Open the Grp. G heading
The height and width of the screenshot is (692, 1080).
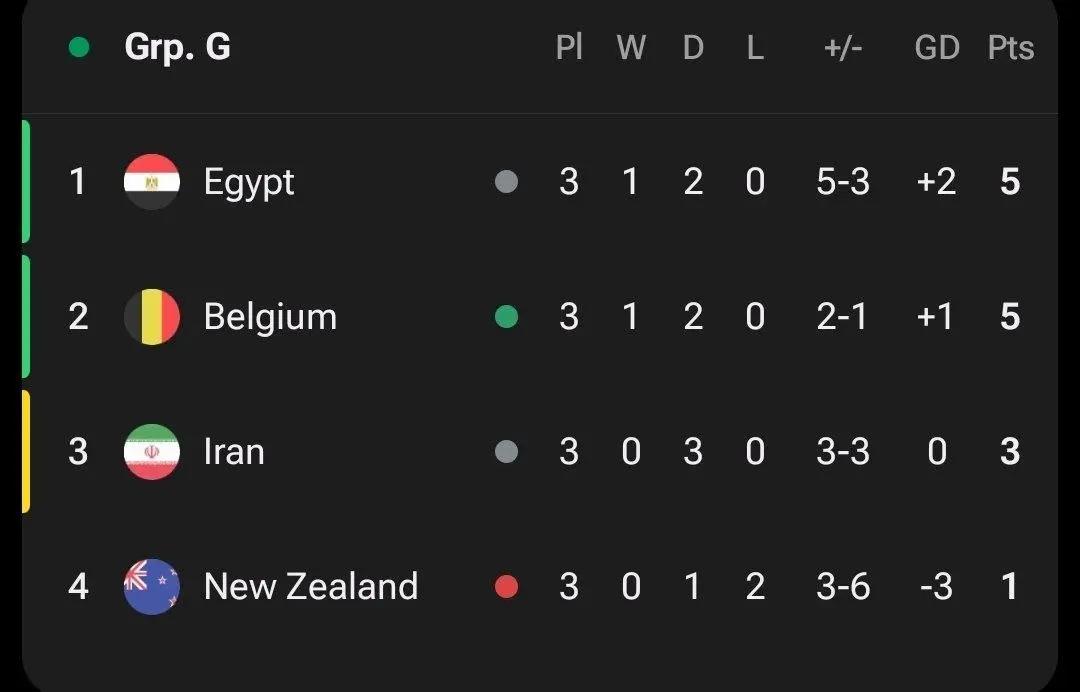click(x=177, y=48)
